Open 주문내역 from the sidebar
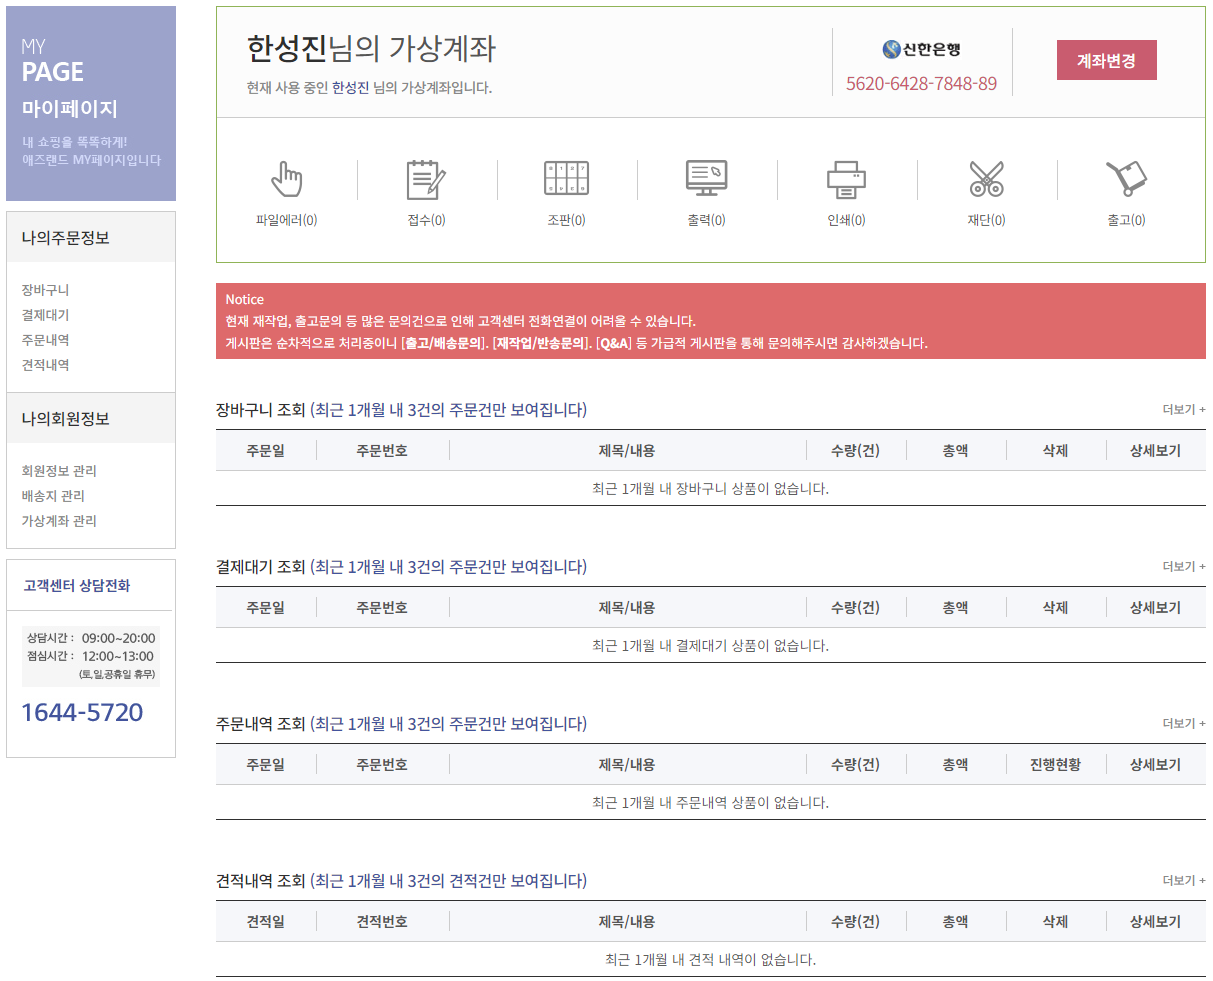 46,340
